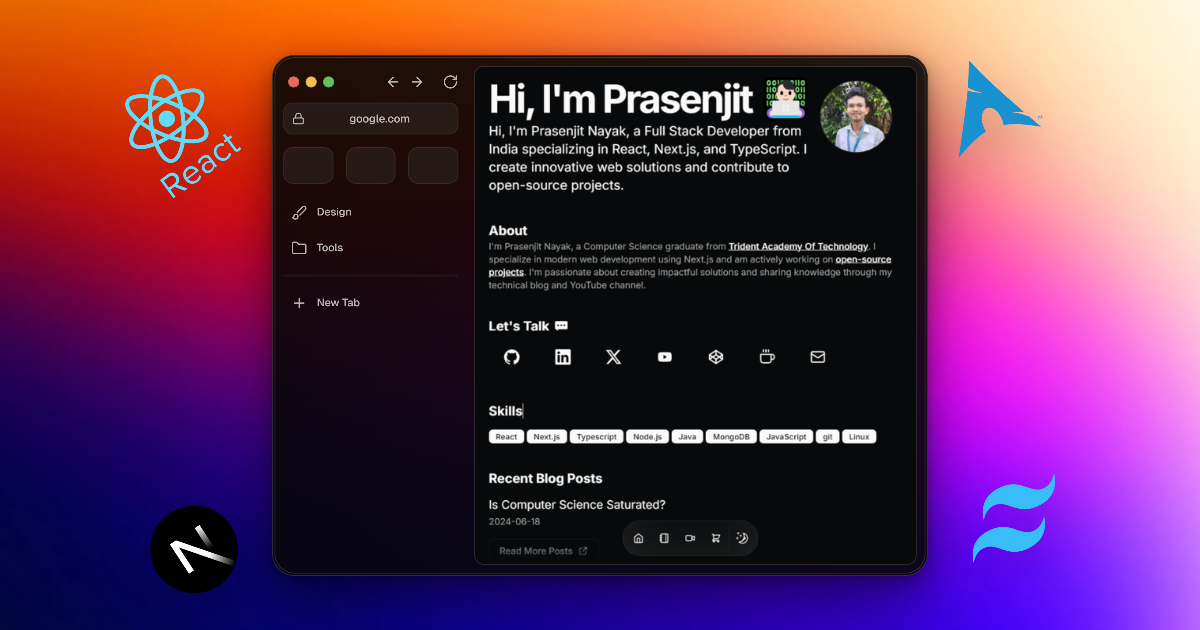
Task: Visit the YouTube channel icon
Action: click(x=665, y=357)
